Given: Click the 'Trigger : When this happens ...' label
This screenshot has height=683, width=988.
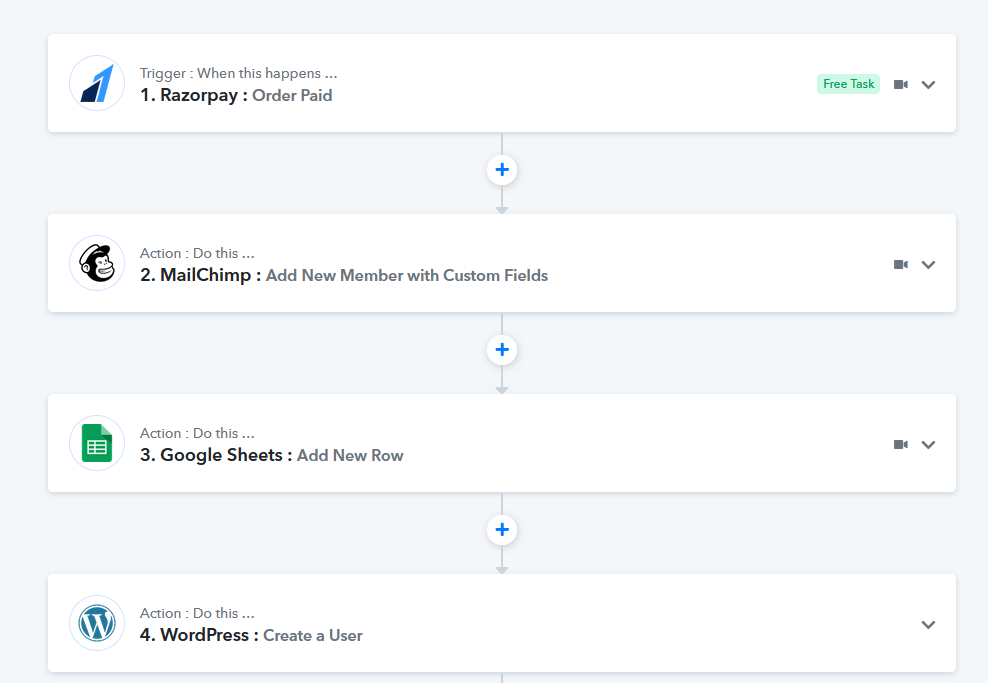Looking at the screenshot, I should [x=239, y=73].
